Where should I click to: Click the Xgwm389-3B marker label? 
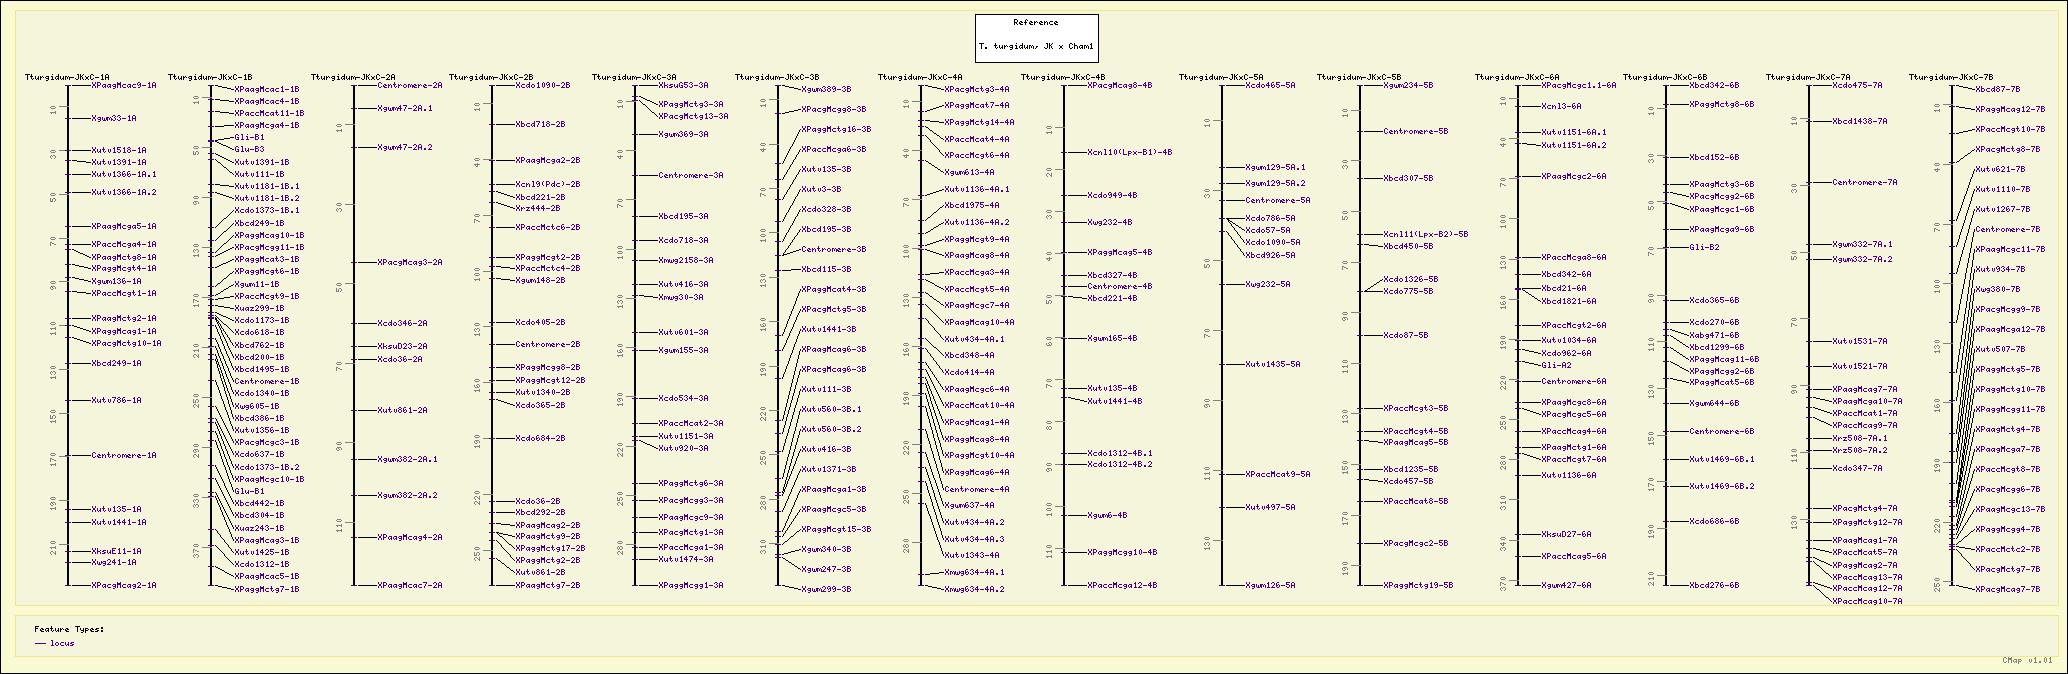point(826,90)
